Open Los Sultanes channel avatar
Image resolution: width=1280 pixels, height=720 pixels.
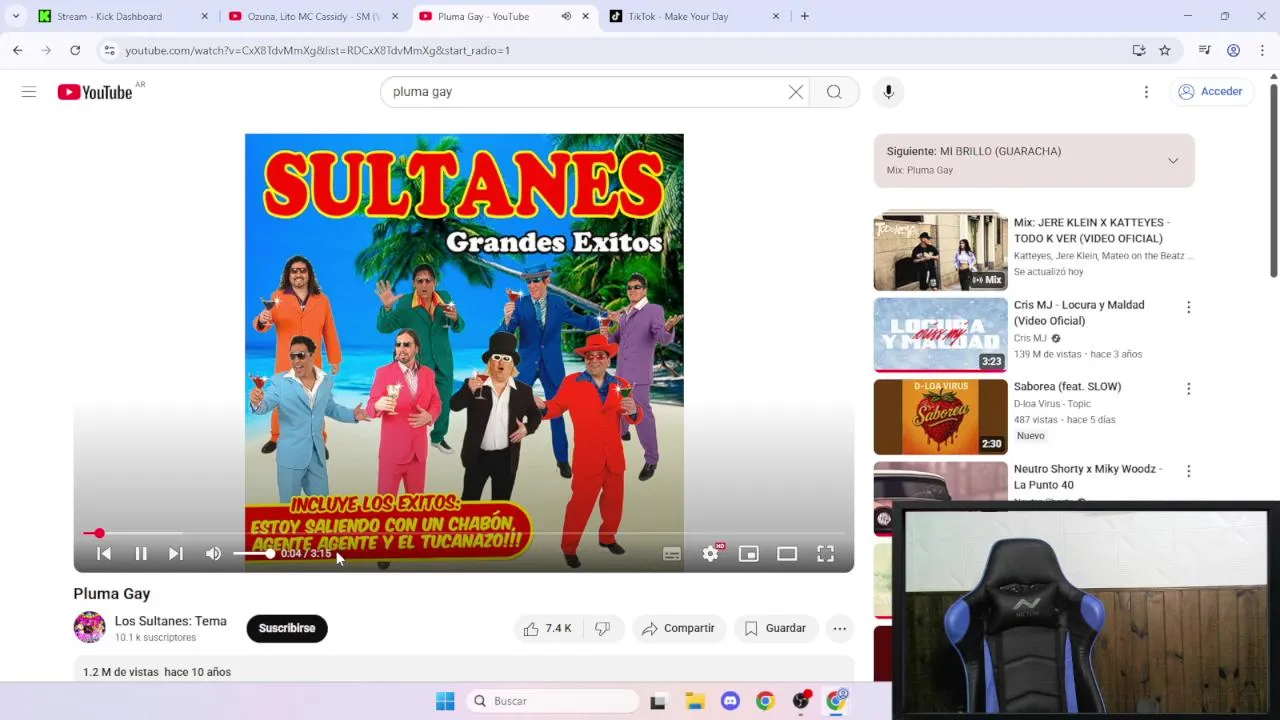click(89, 627)
